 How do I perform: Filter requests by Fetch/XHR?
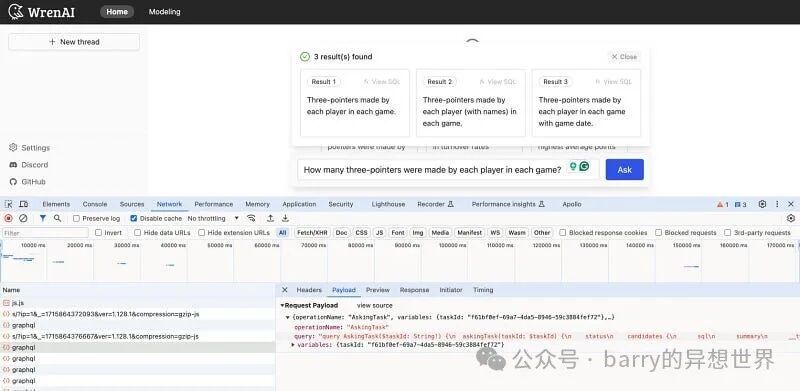point(312,233)
